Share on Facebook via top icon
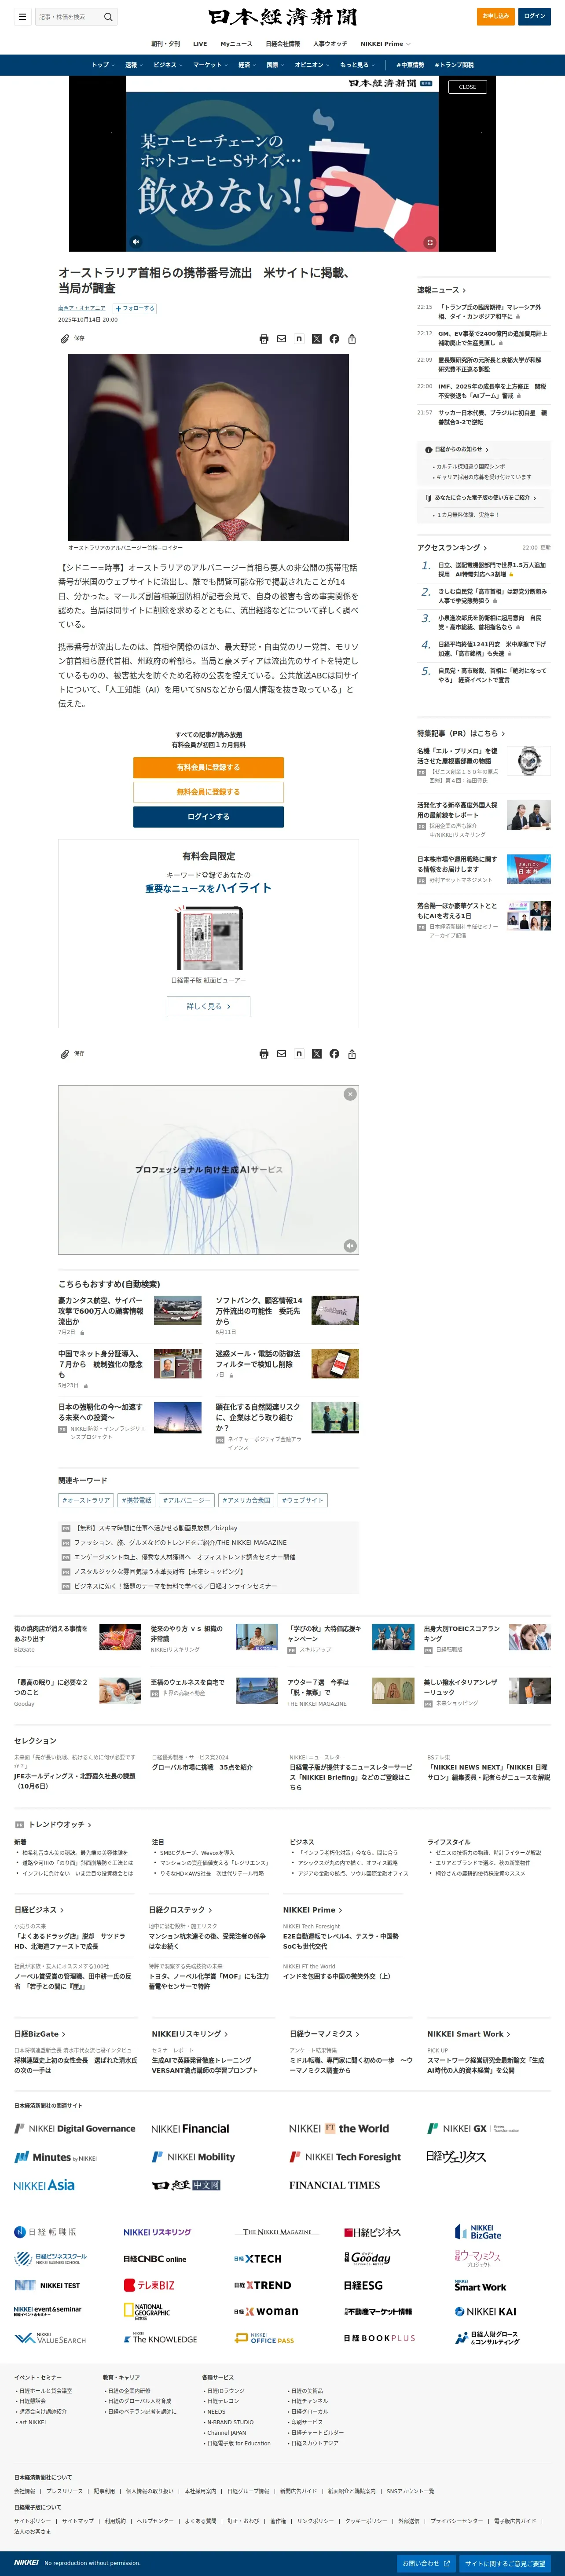Image resolution: width=565 pixels, height=2576 pixels. click(334, 339)
